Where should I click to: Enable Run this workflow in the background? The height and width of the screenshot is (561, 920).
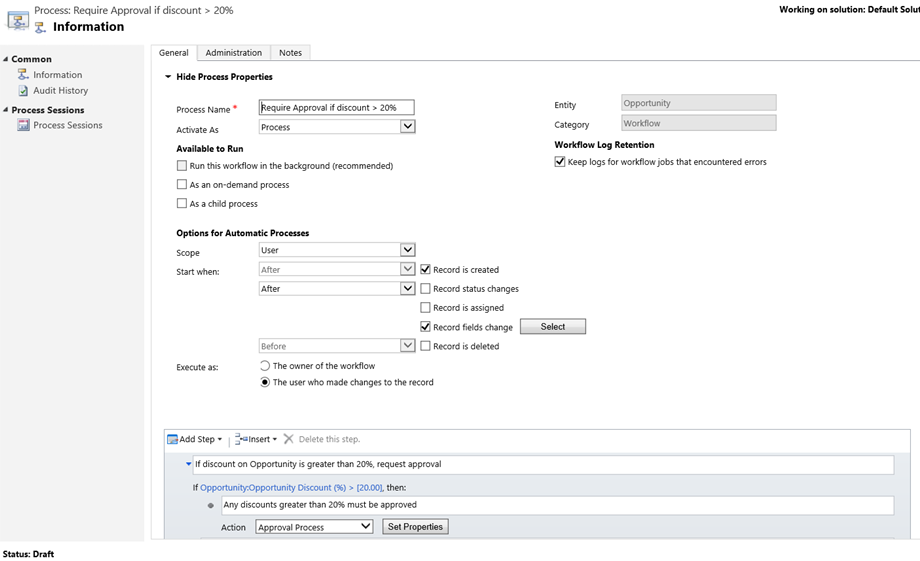tap(182, 166)
